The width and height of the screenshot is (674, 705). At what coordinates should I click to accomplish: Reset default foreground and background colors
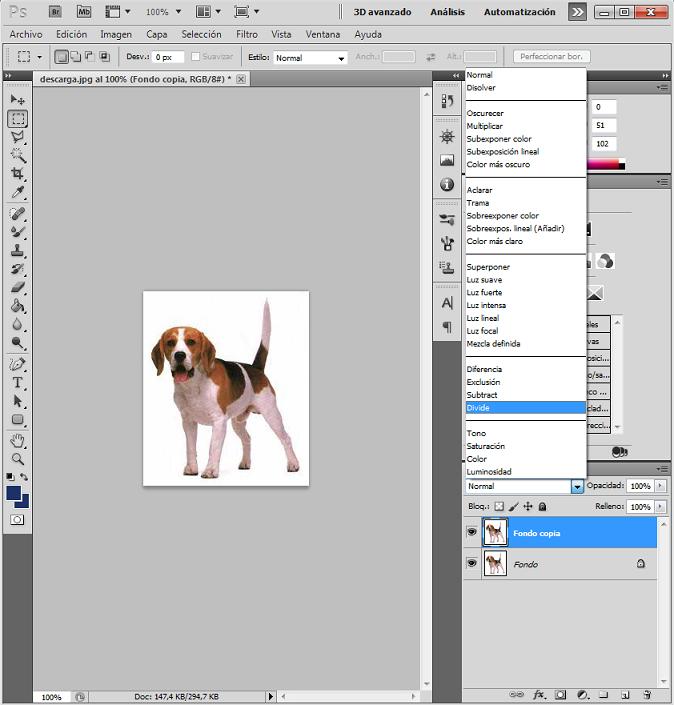[10, 477]
